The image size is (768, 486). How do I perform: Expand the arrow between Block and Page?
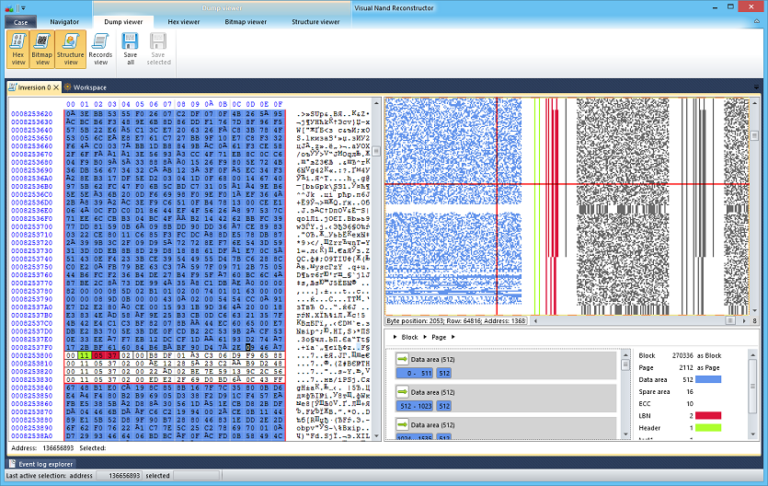coord(425,337)
